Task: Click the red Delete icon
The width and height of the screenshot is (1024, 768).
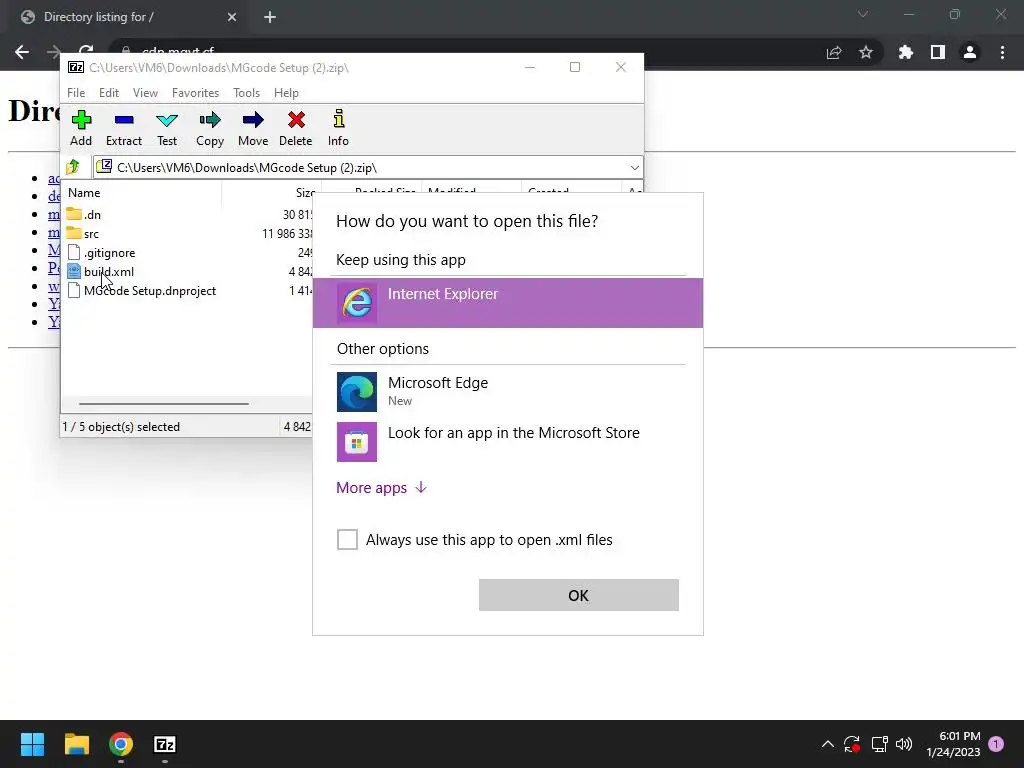Action: [x=296, y=128]
